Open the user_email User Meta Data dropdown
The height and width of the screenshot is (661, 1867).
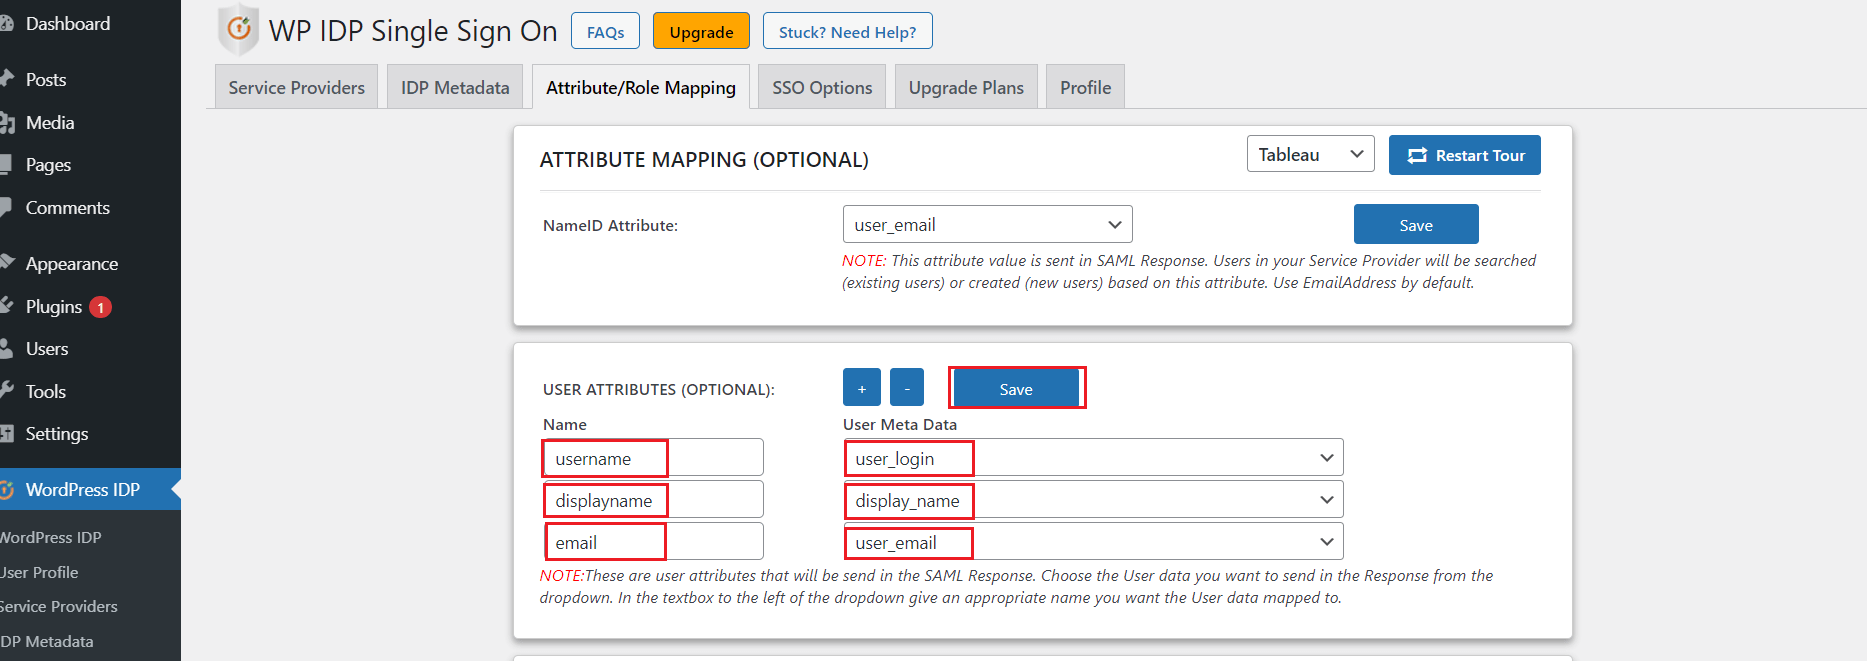[1093, 542]
